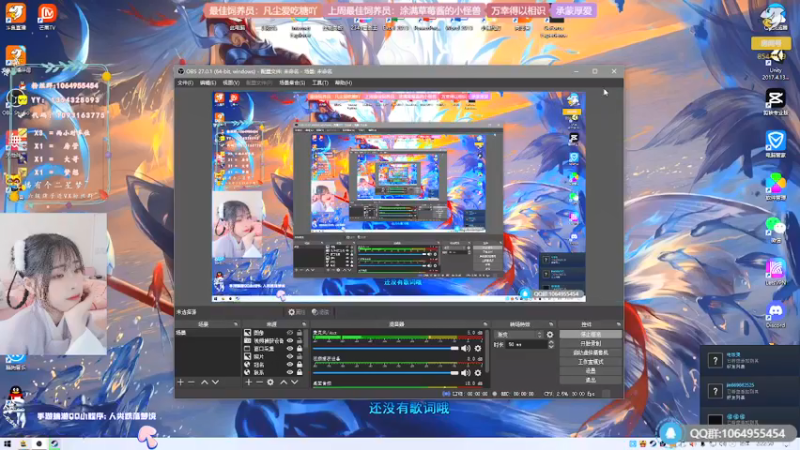The height and width of the screenshot is (450, 800).
Task: Open WeChat desktop shortcut
Action: click(x=775, y=230)
